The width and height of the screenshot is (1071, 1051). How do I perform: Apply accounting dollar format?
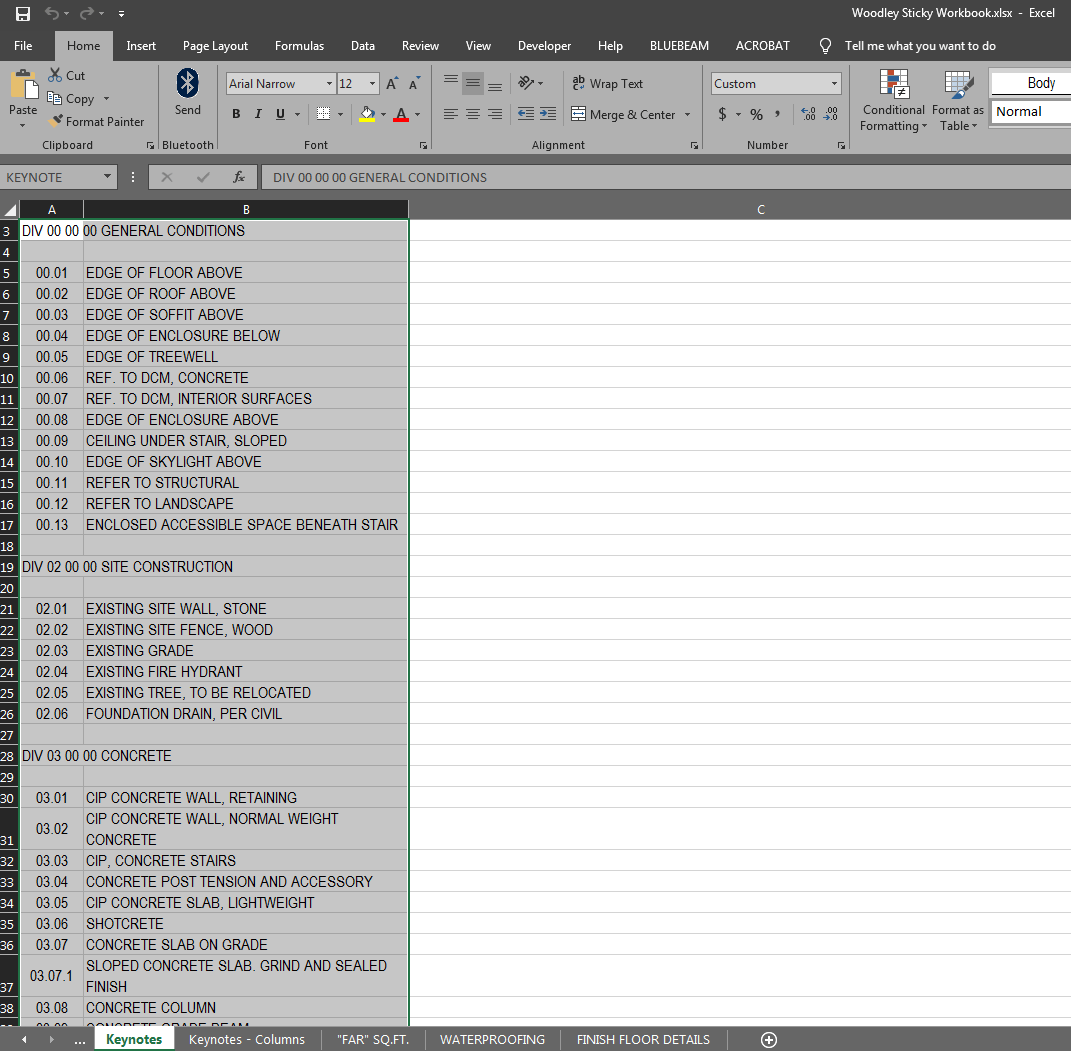coord(722,114)
